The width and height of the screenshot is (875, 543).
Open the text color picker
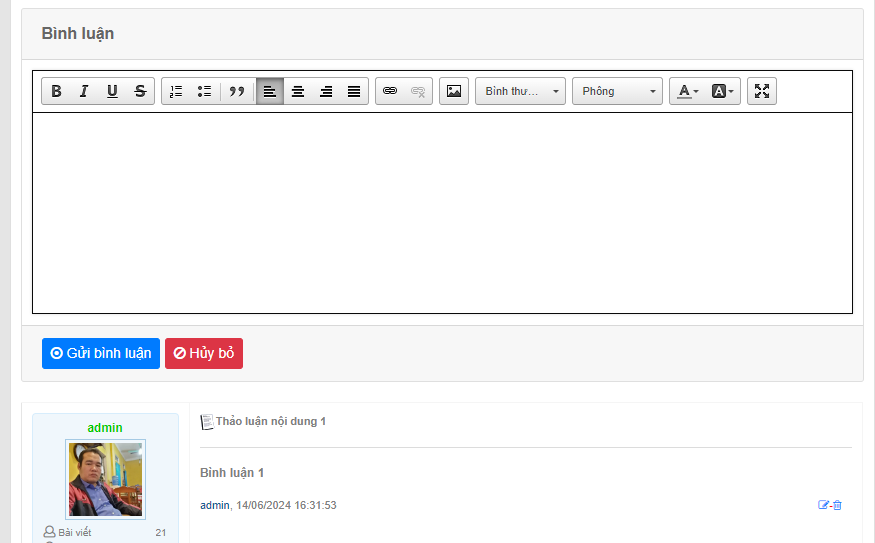tap(687, 91)
